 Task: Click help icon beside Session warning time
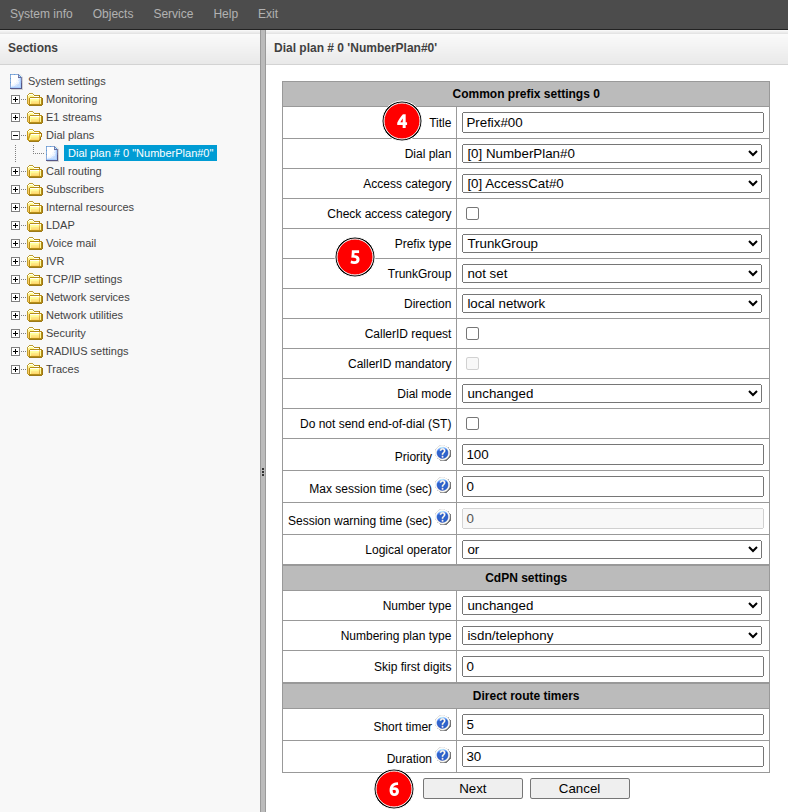(443, 518)
